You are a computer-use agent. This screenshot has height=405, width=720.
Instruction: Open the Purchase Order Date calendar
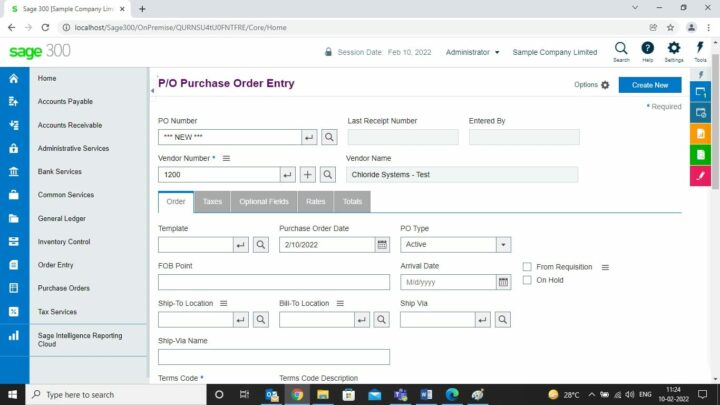tap(382, 245)
